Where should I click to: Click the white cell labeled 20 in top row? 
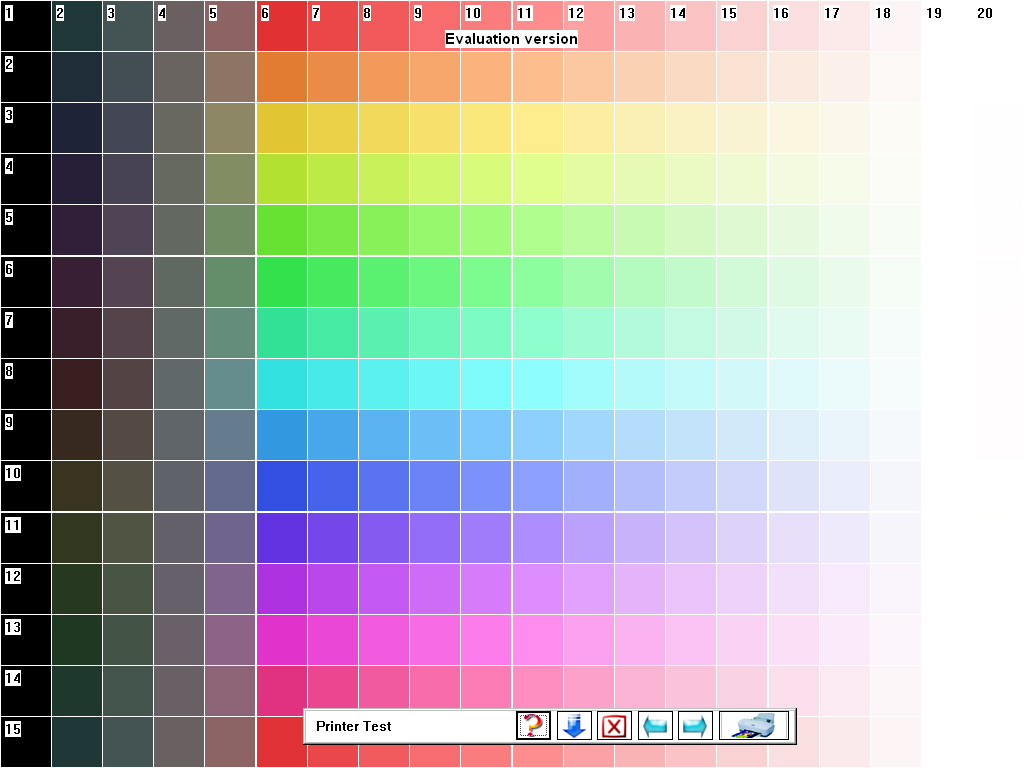point(997,26)
